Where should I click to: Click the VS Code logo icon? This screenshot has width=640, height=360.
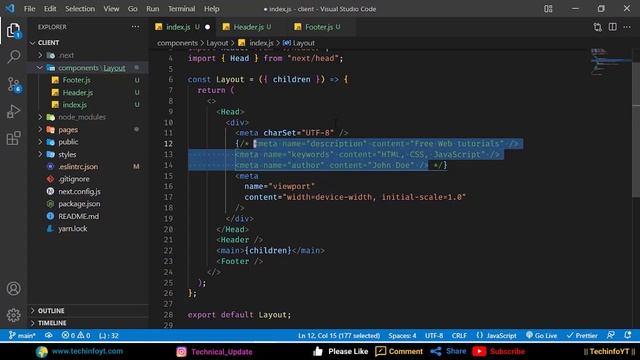pos(10,8)
